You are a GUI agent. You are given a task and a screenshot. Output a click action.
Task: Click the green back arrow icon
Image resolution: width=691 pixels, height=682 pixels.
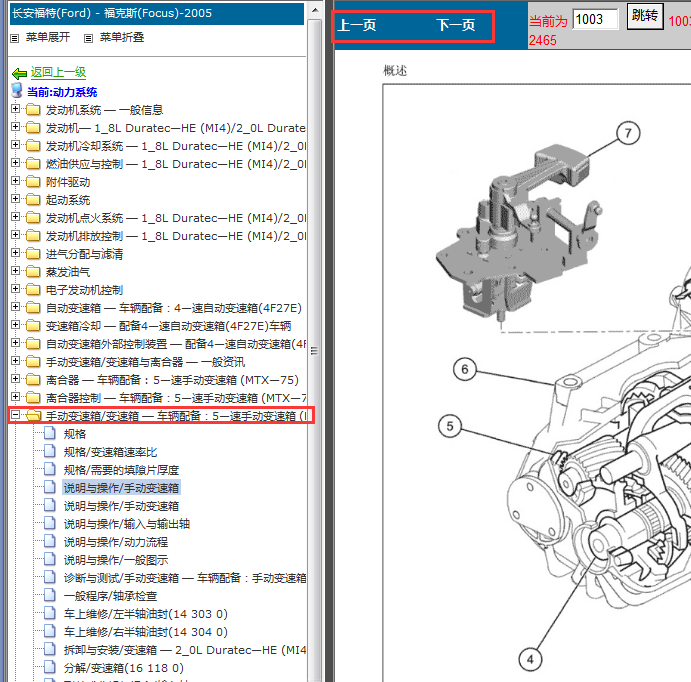19,73
